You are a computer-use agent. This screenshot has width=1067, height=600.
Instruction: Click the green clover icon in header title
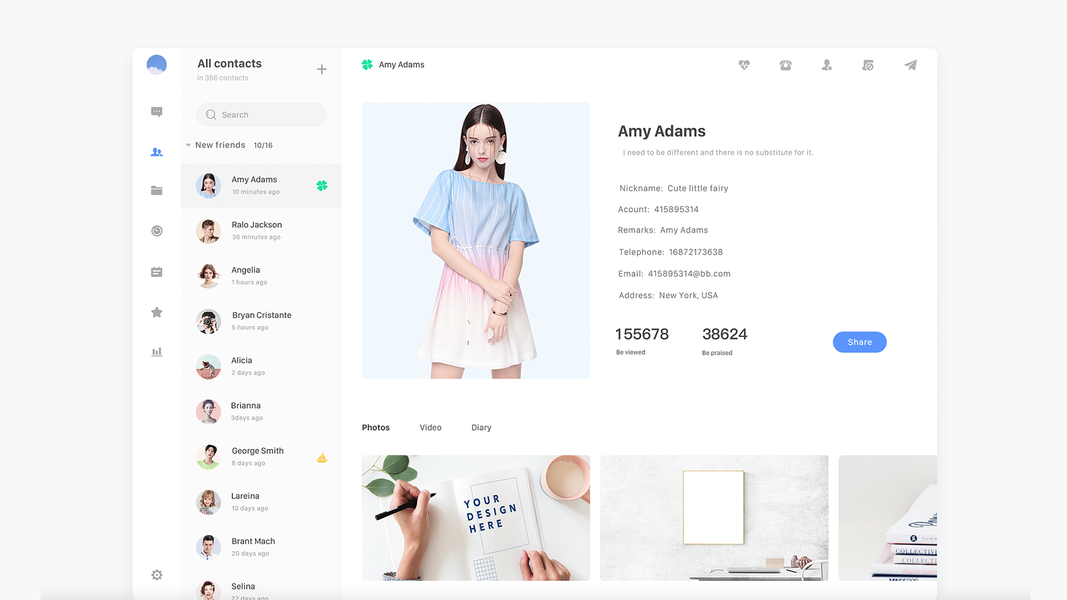point(367,65)
